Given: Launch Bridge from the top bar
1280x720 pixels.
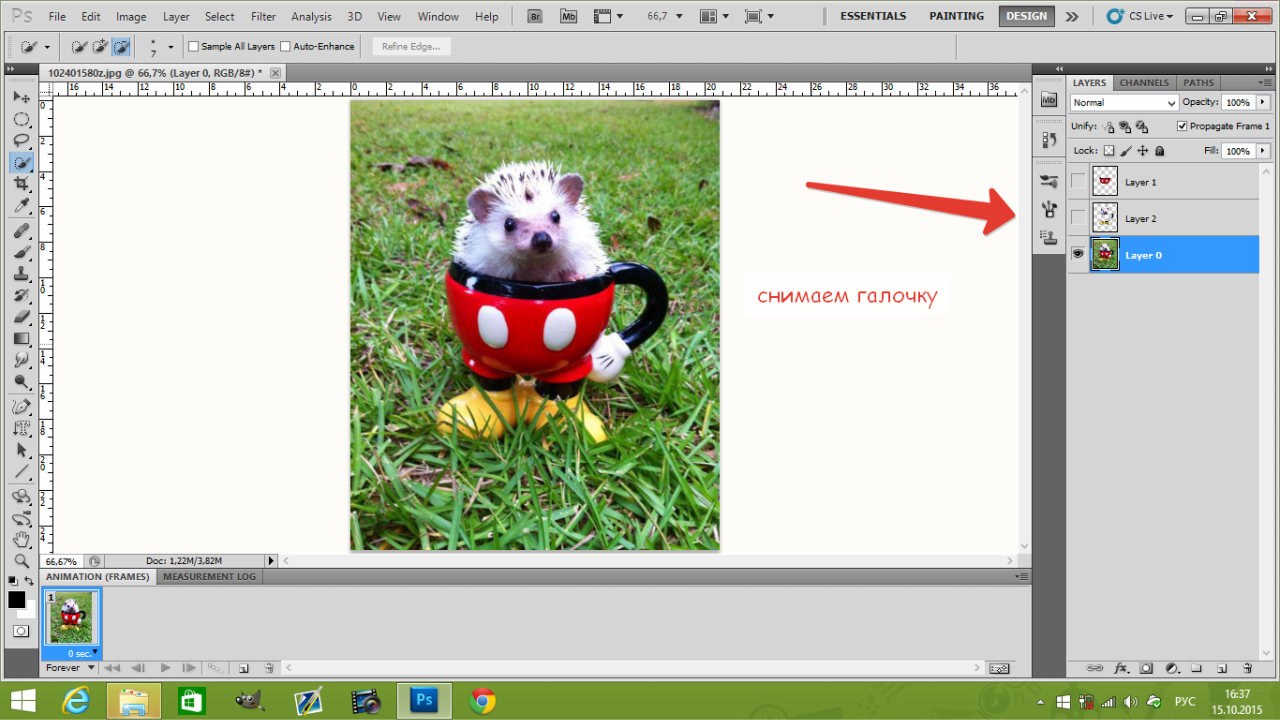Looking at the screenshot, I should (535, 17).
